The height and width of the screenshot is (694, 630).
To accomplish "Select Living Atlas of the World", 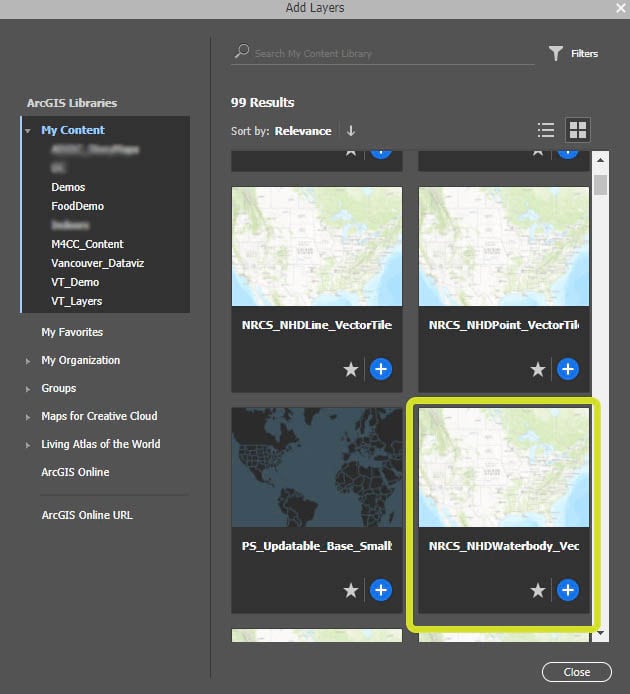I will 100,444.
